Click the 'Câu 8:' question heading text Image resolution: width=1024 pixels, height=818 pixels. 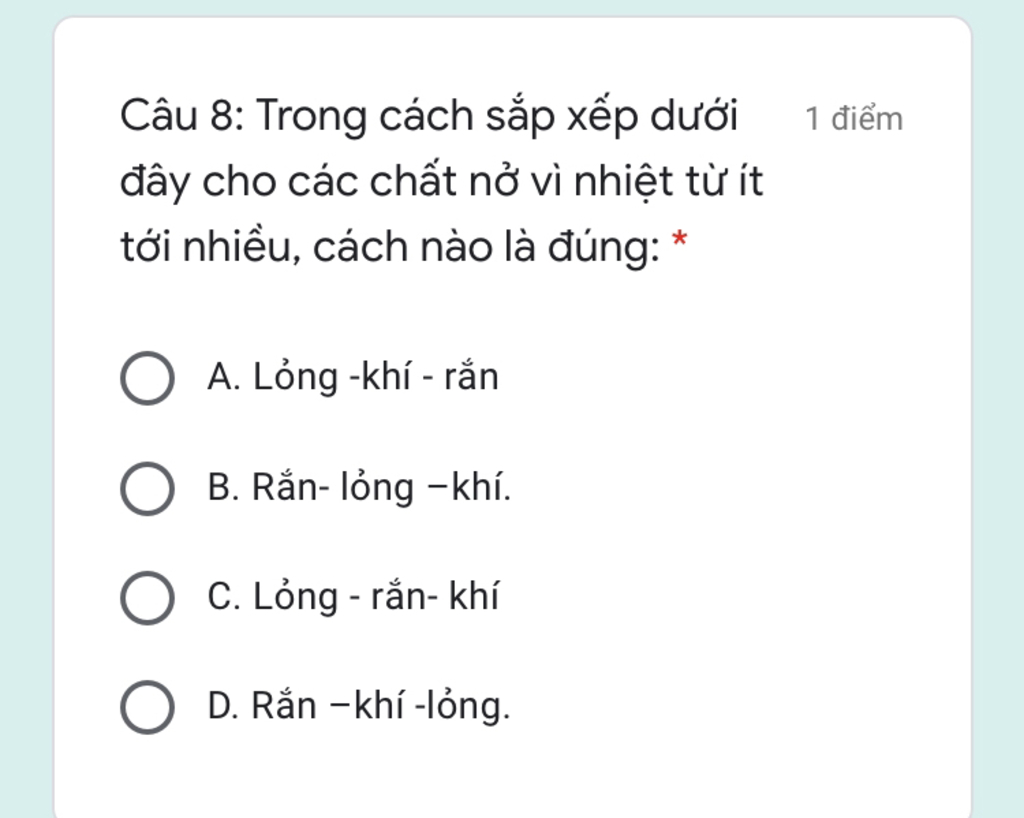(182, 116)
